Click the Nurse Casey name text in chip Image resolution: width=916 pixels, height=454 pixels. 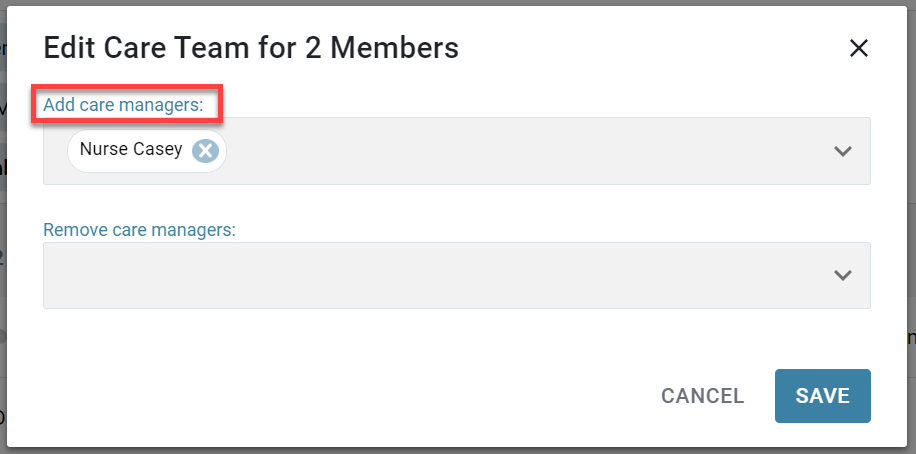tap(131, 150)
